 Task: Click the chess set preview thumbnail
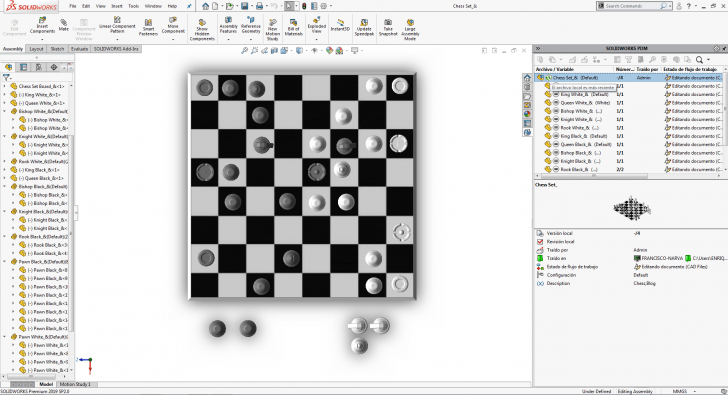(632, 208)
